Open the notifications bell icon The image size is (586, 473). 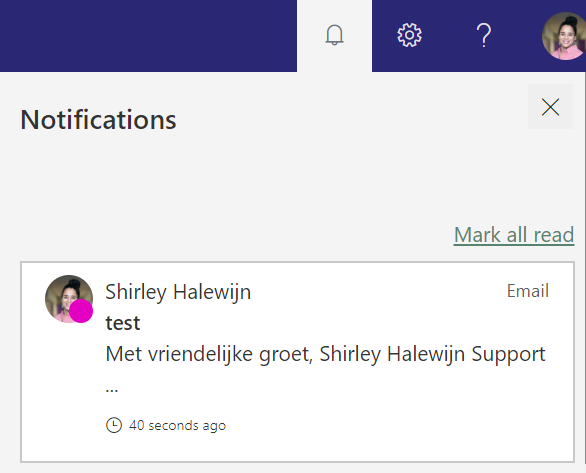pyautogui.click(x=334, y=35)
